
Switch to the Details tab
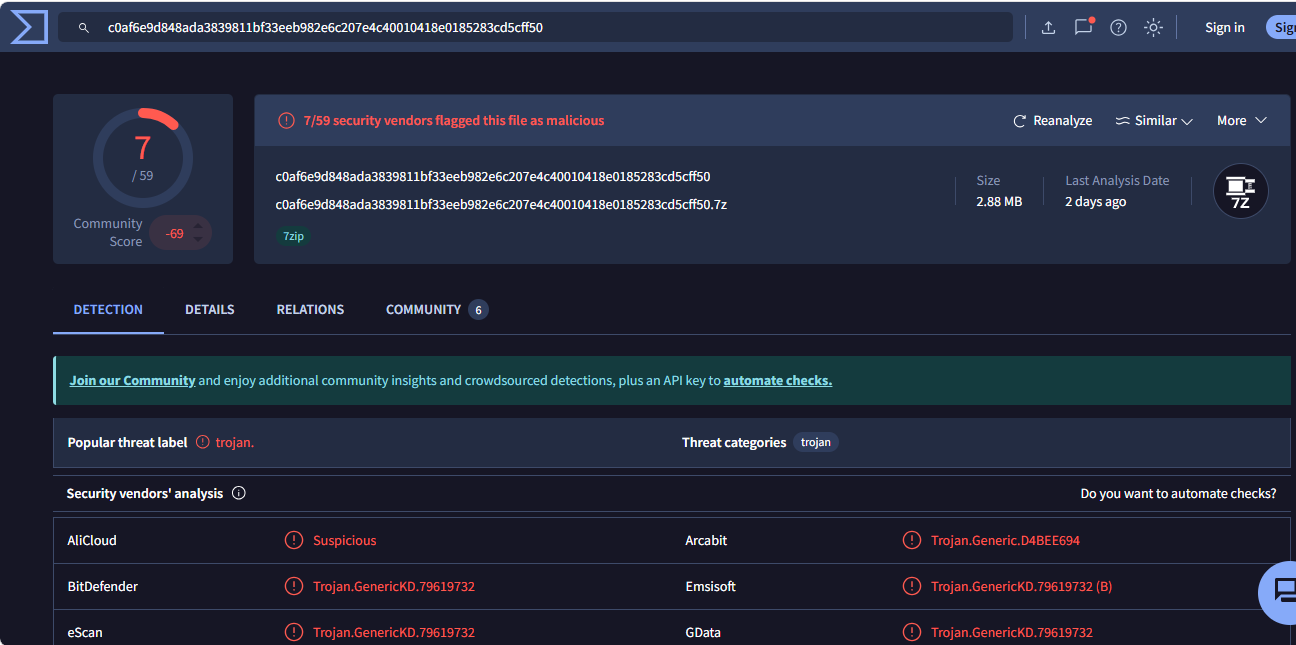point(210,310)
